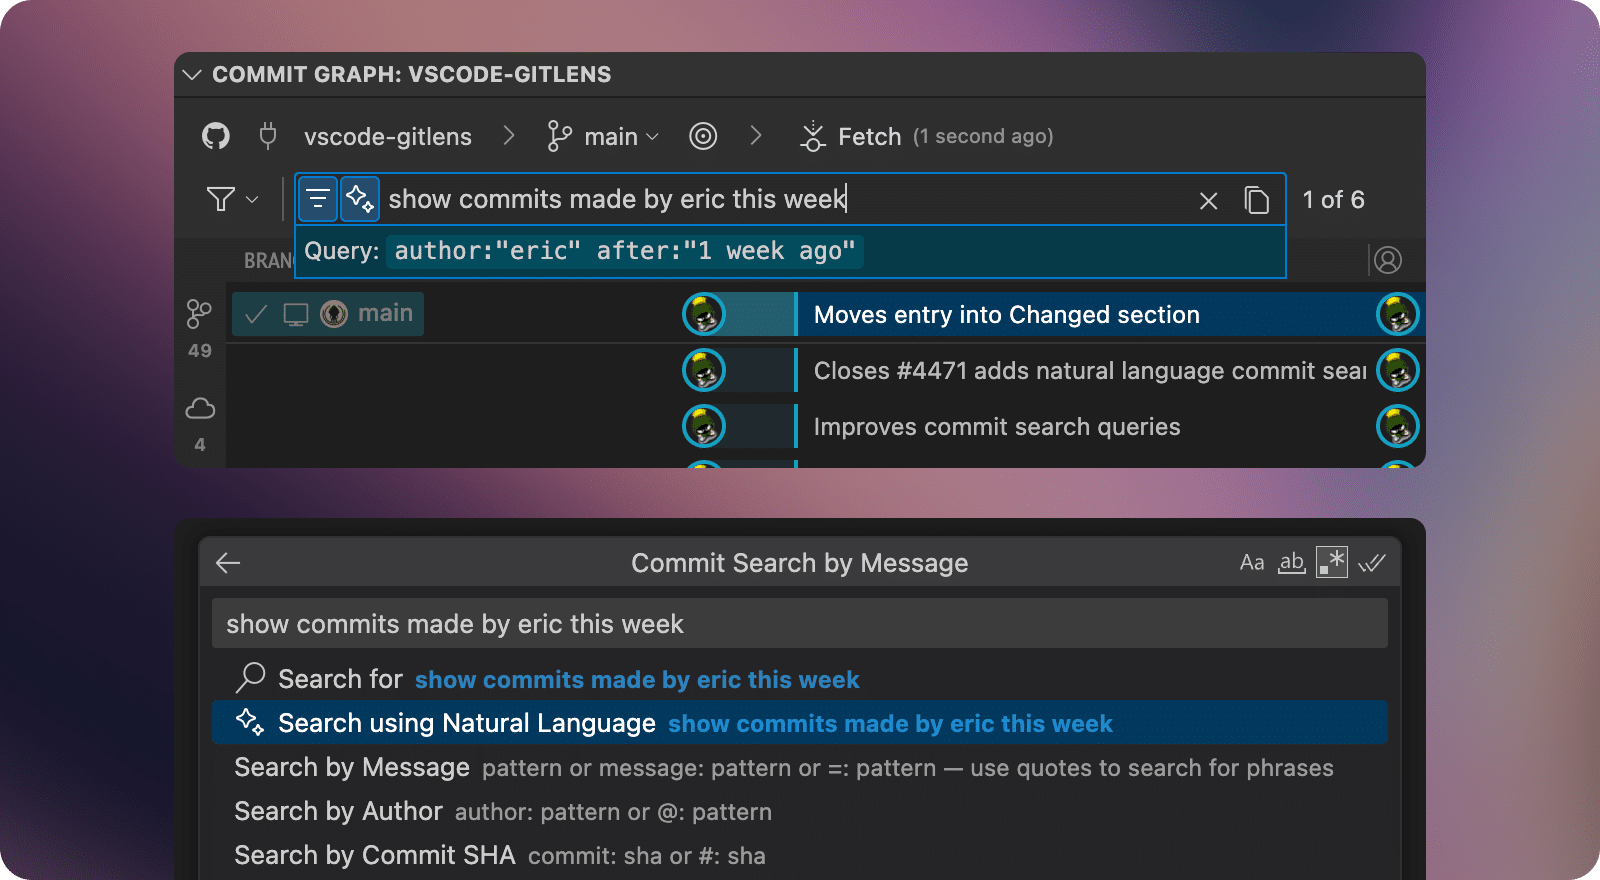Select the main branch label pill
The width and height of the screenshot is (1600, 880).
coord(328,314)
